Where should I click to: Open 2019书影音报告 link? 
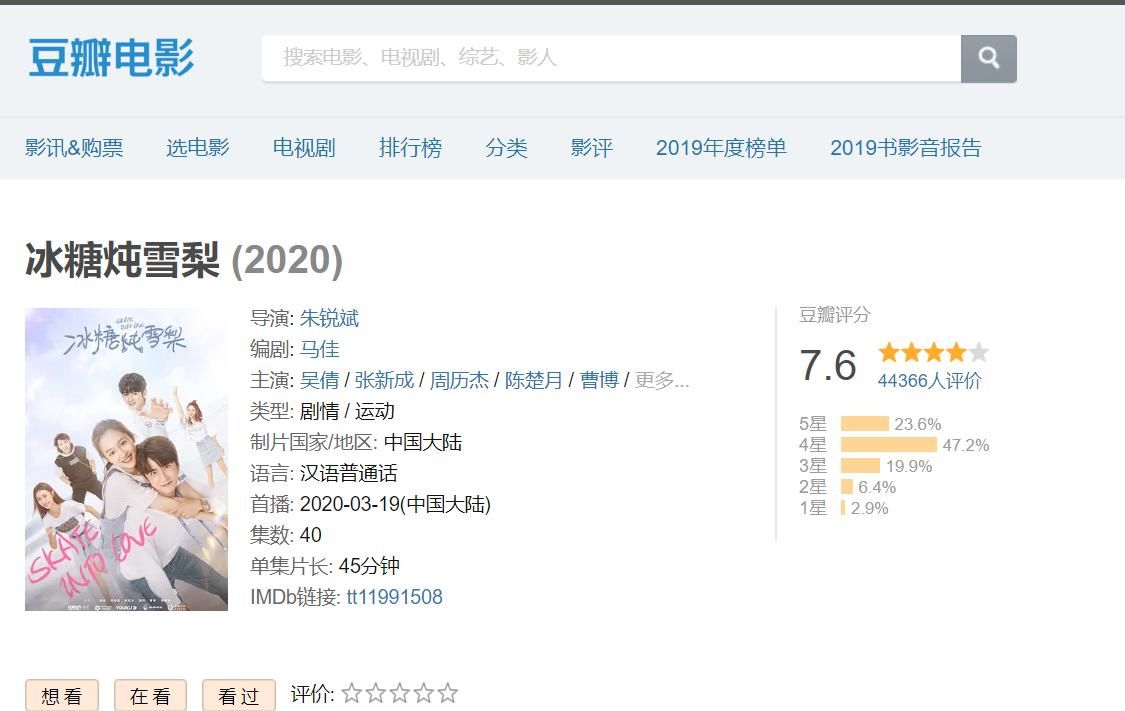pos(905,148)
